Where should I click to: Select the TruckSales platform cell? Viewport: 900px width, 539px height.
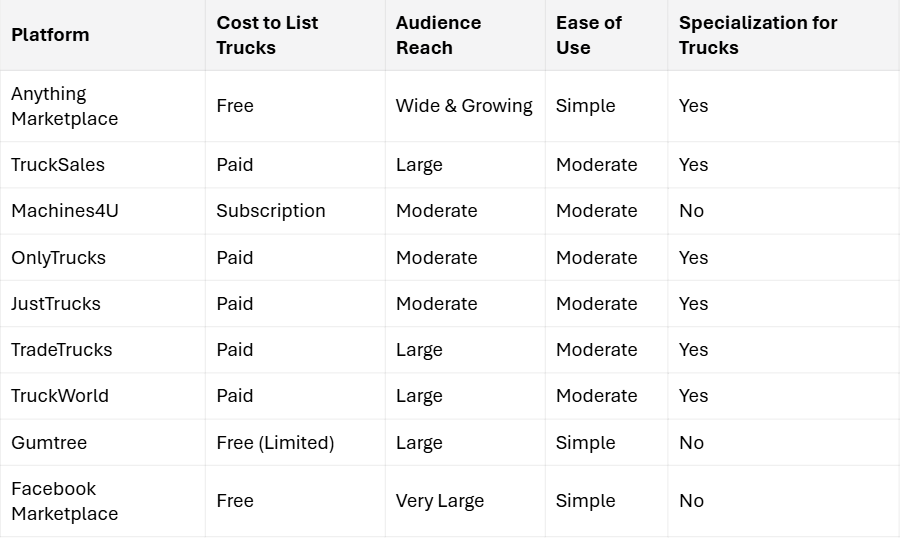[58, 165]
